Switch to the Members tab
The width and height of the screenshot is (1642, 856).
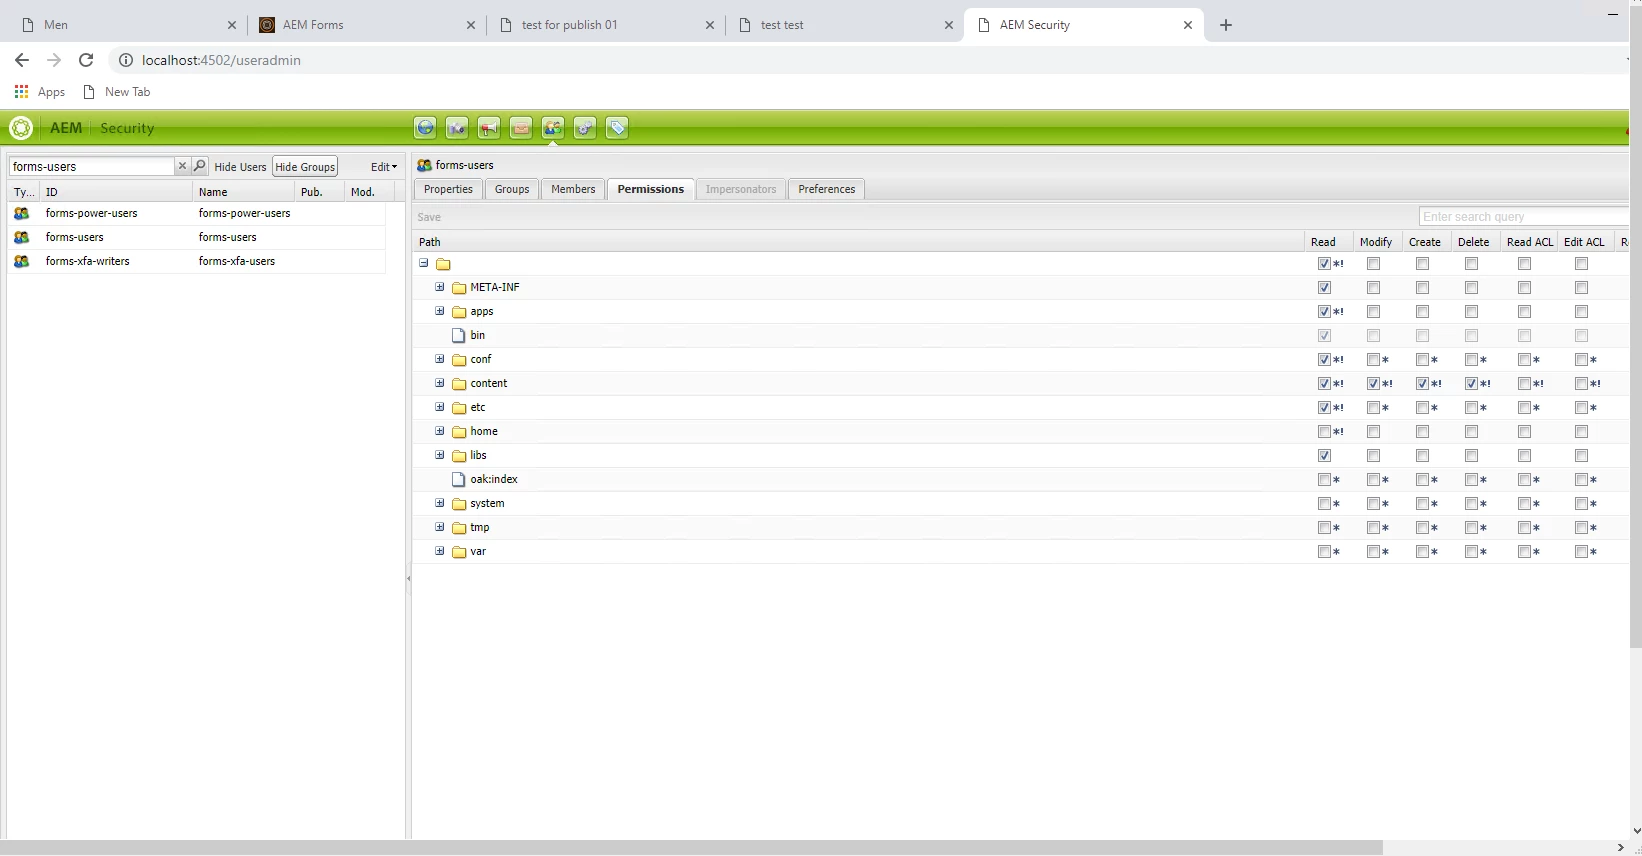pyautogui.click(x=573, y=189)
